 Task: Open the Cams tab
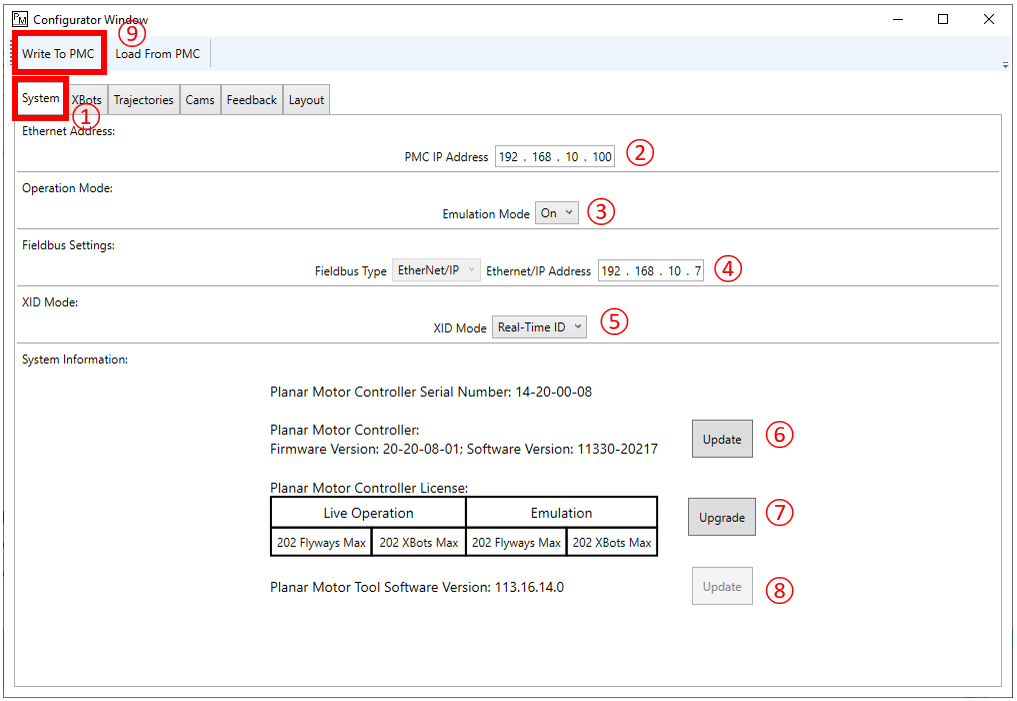coord(200,100)
